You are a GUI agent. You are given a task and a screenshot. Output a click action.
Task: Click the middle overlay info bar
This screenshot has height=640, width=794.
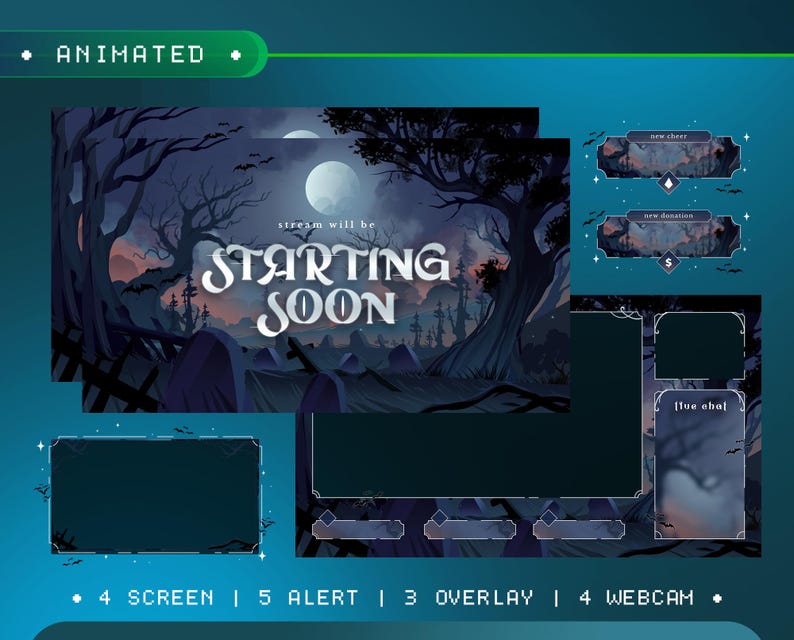click(x=469, y=529)
